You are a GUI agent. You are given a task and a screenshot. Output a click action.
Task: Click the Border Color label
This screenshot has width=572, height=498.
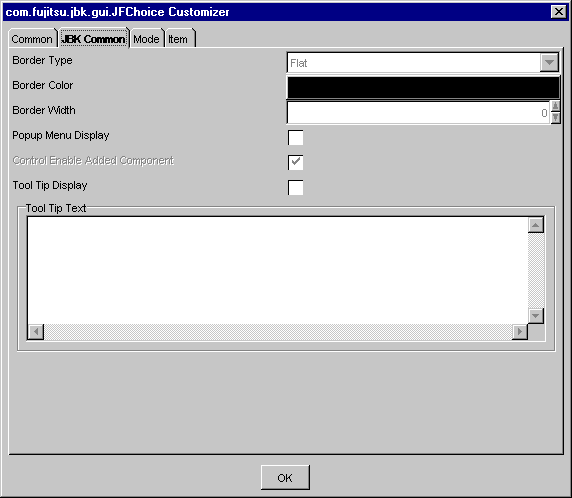click(x=43, y=85)
